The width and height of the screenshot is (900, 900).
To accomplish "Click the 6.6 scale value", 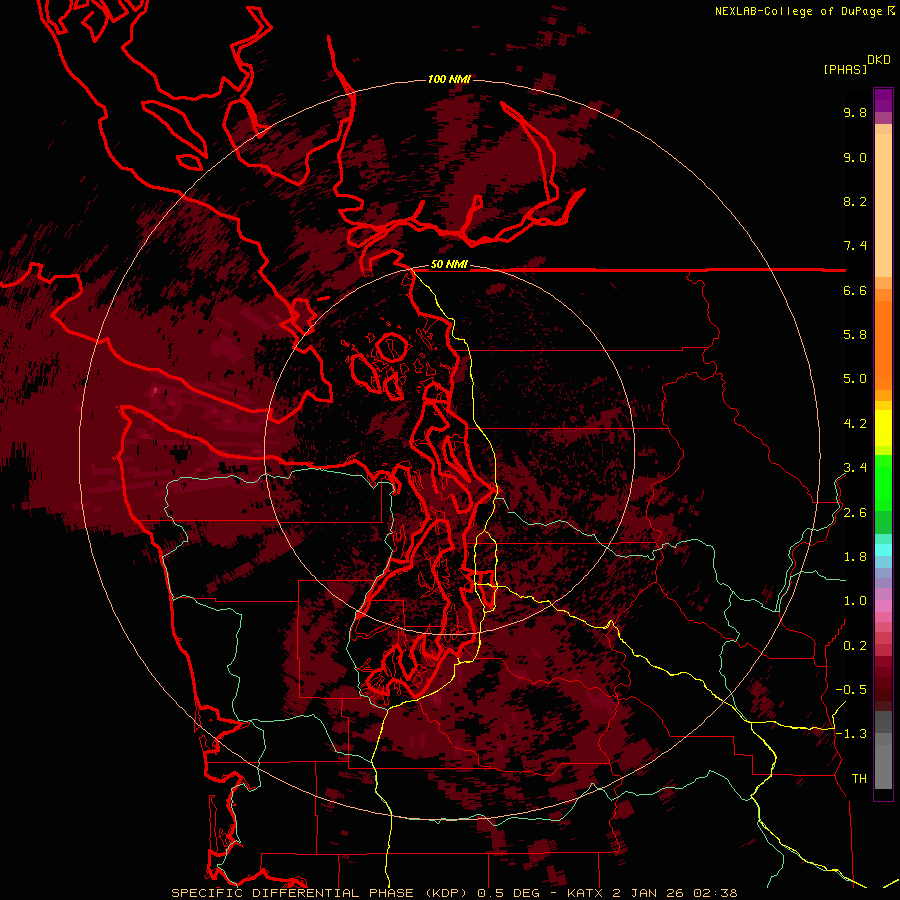I will pos(855,290).
